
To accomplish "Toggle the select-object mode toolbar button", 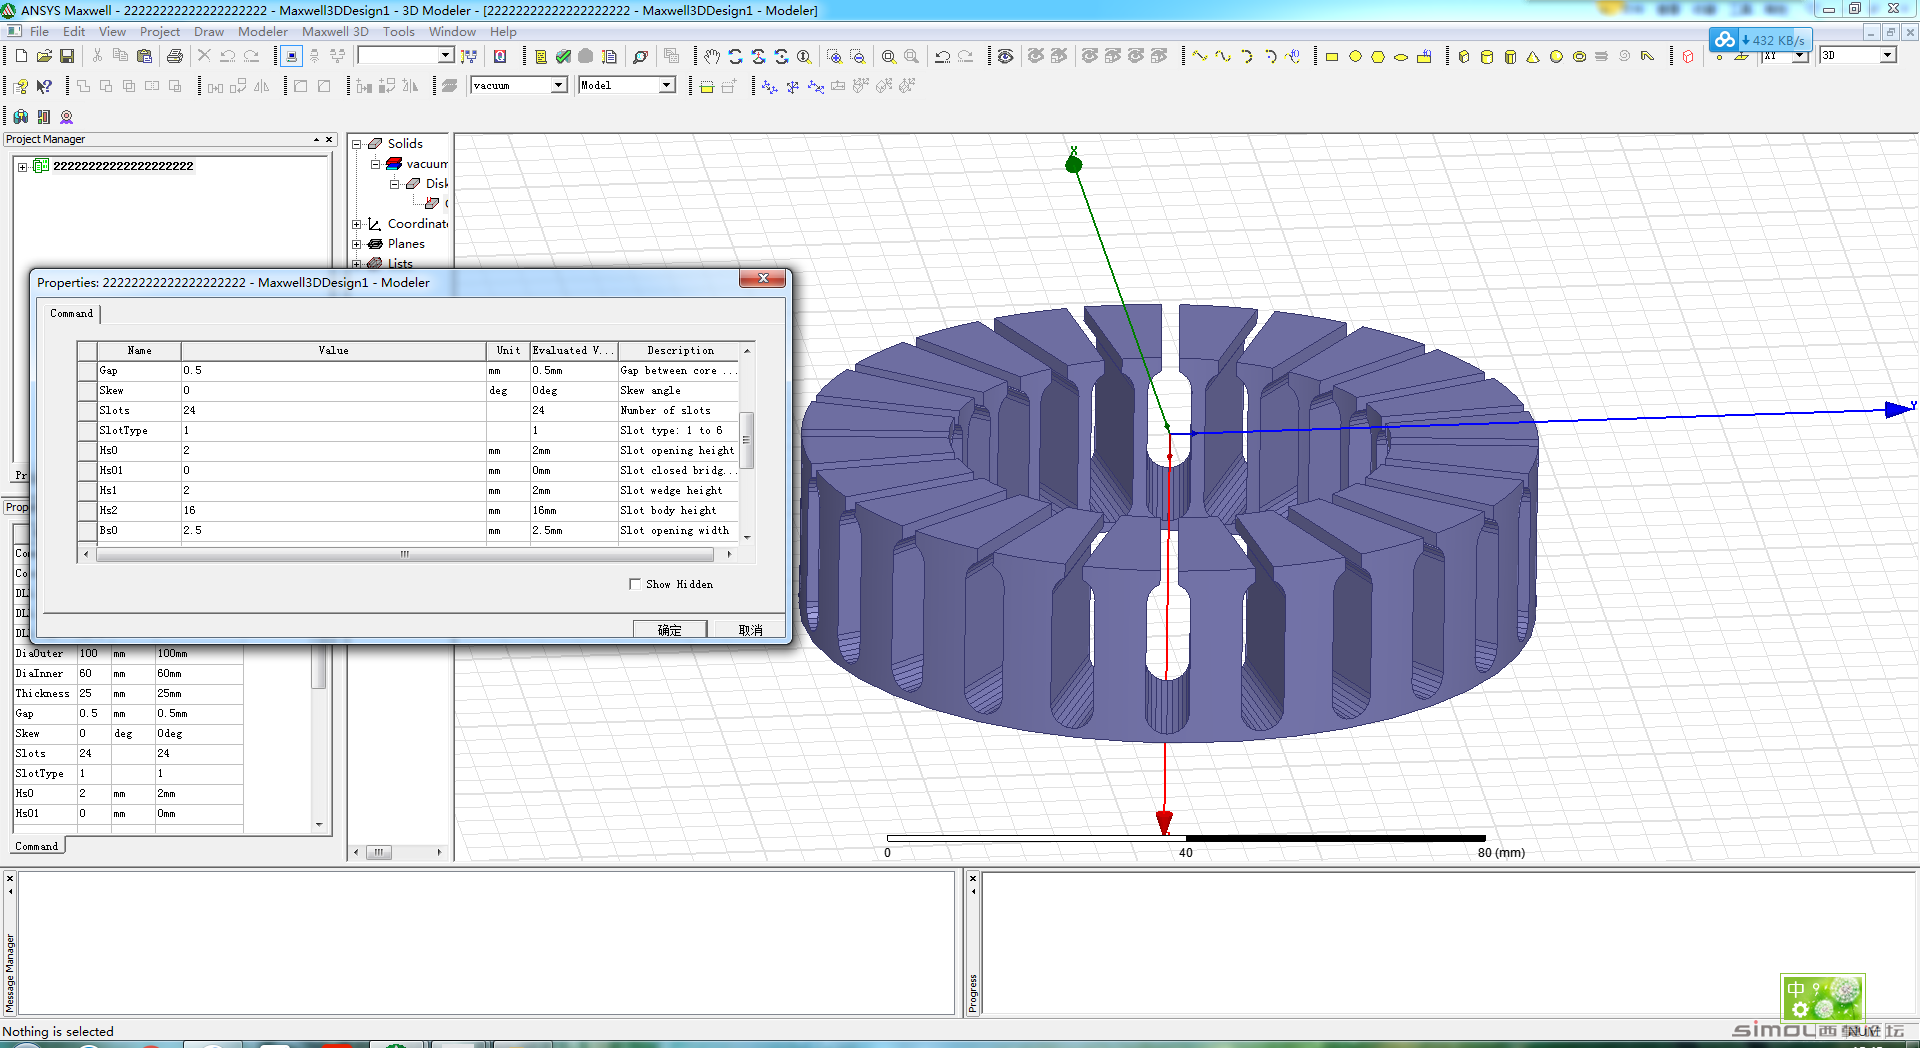I will 291,56.
